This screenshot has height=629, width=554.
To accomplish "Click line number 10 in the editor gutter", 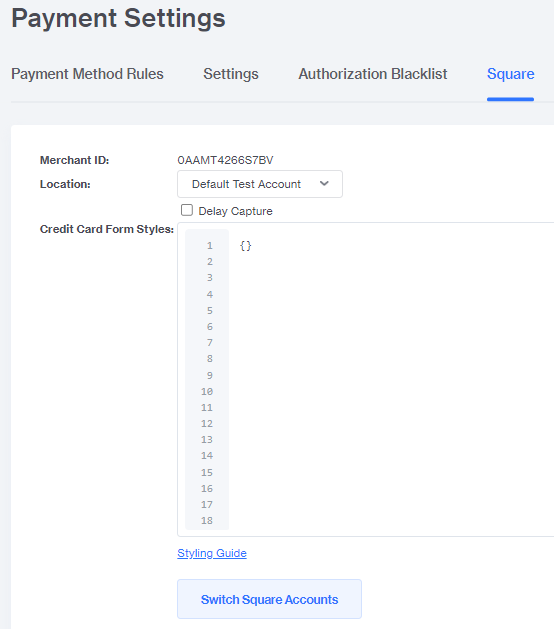I will [207, 392].
